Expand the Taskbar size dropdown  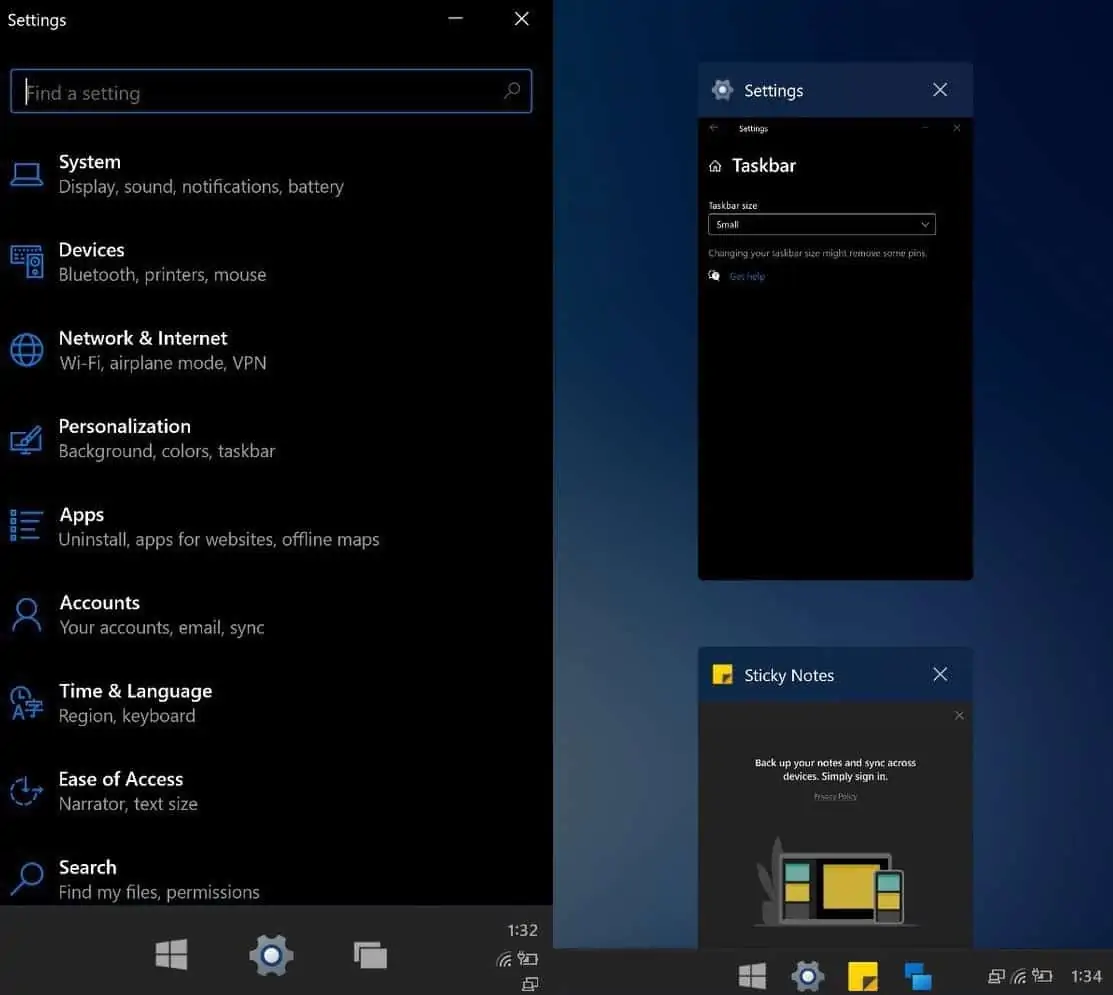tap(821, 225)
